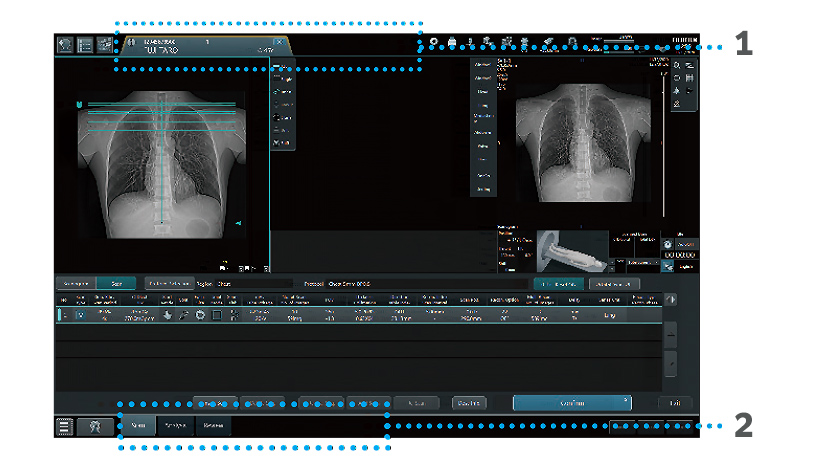This screenshot has width=816, height=476.
Task: Click the 3D gantry patient position thumbnail
Action: click(572, 251)
